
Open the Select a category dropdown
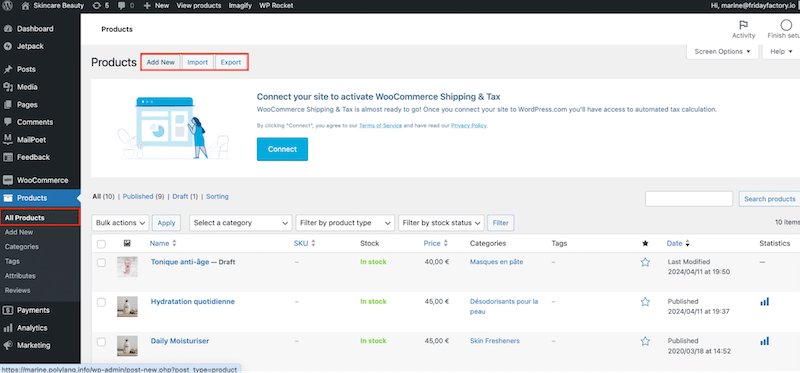241,223
